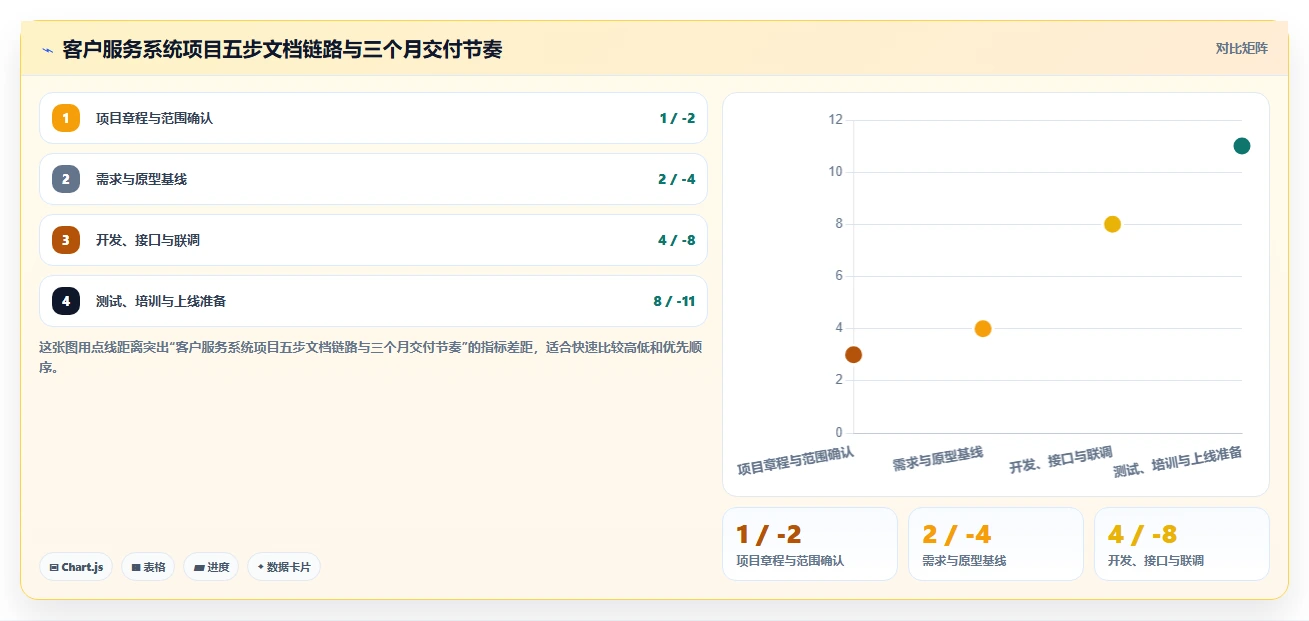1309x621 pixels.
Task: Click the 项目章程与范围确认 x-axis label
Action: coord(796,461)
